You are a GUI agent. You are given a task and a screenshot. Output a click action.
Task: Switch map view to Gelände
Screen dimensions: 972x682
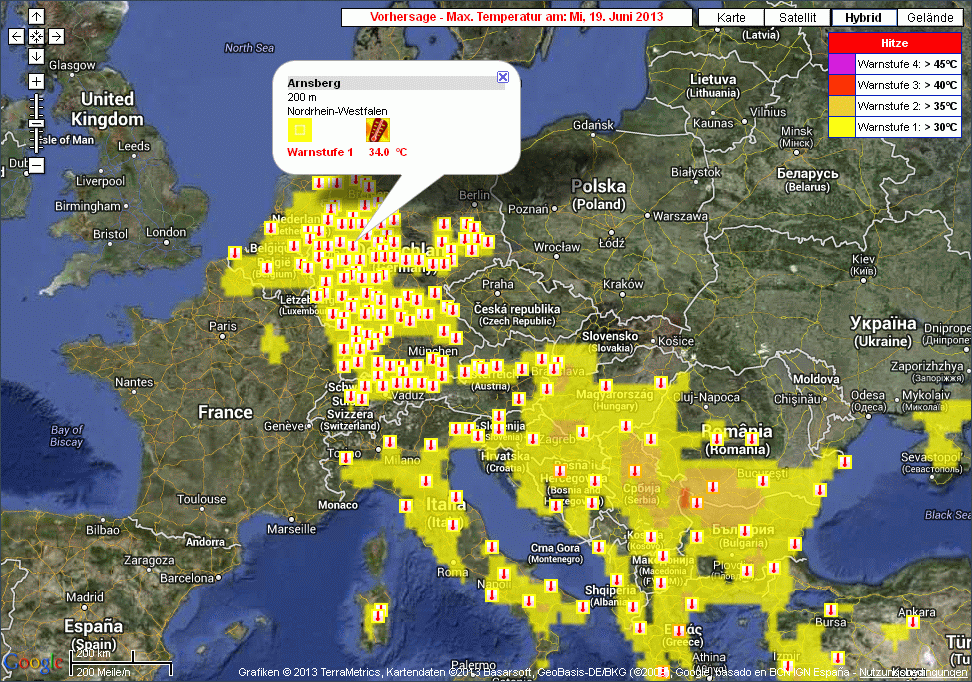(930, 18)
